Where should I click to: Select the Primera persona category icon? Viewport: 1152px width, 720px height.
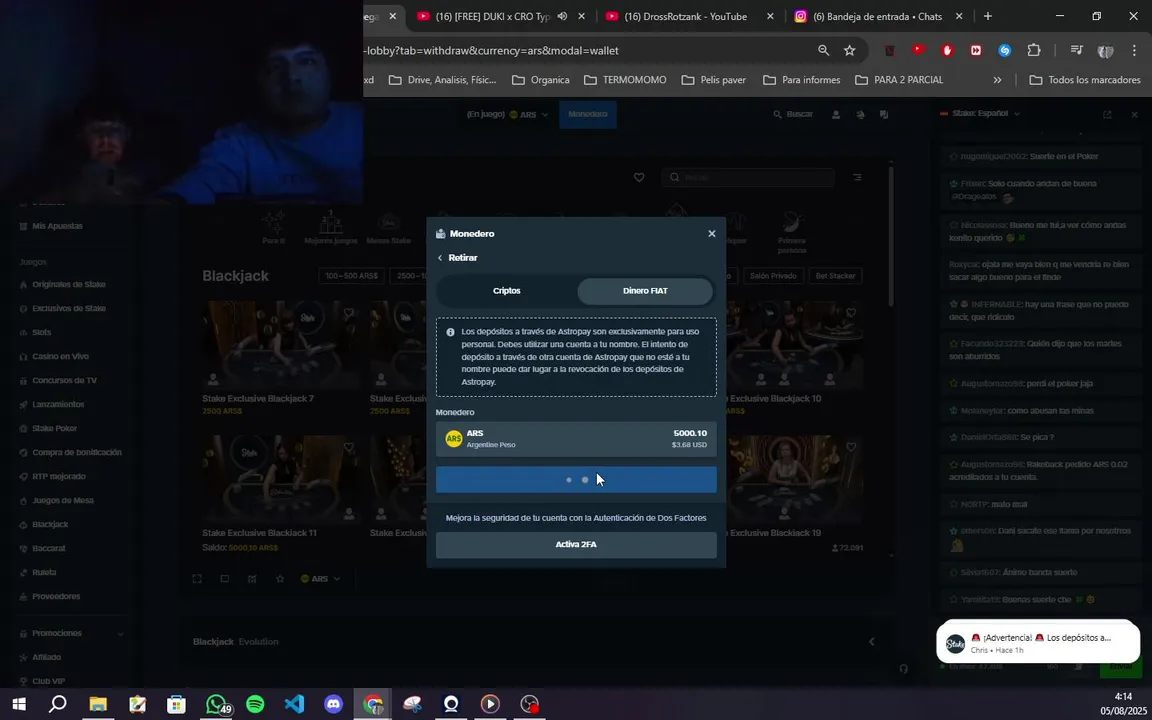click(792, 232)
